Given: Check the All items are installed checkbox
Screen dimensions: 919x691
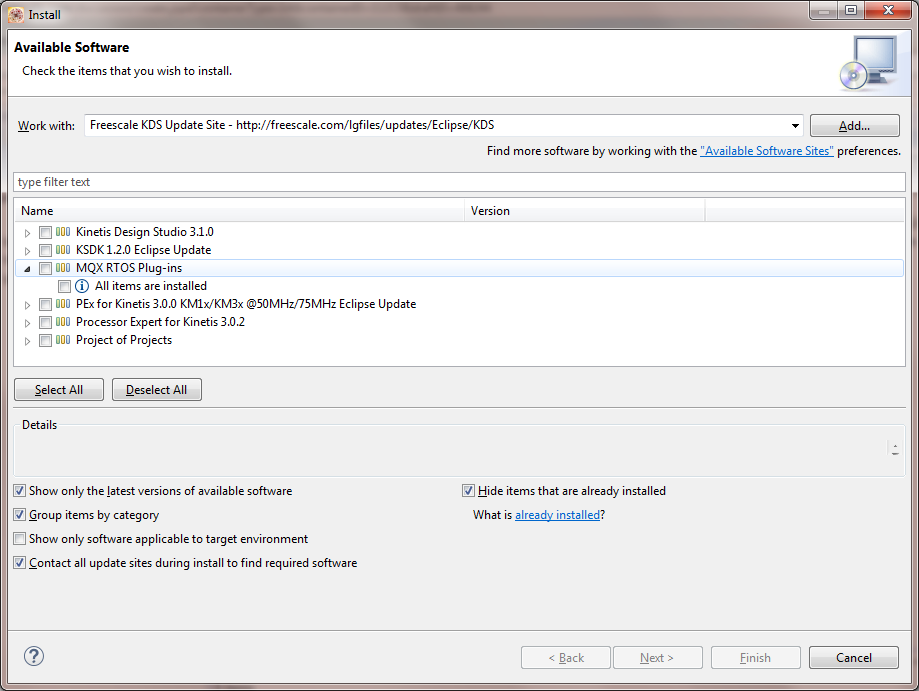Looking at the screenshot, I should pos(64,287).
